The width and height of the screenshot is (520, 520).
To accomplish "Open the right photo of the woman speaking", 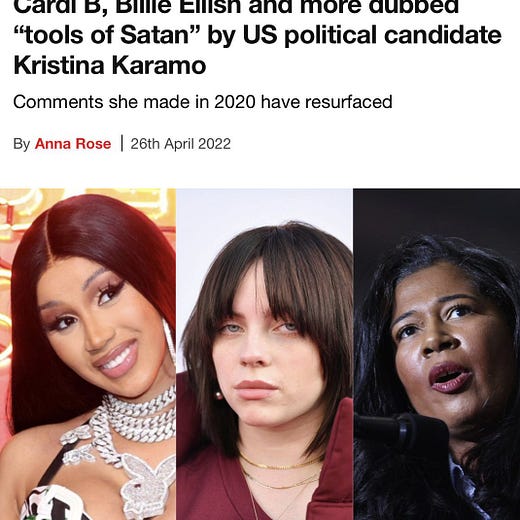I will coord(437,354).
